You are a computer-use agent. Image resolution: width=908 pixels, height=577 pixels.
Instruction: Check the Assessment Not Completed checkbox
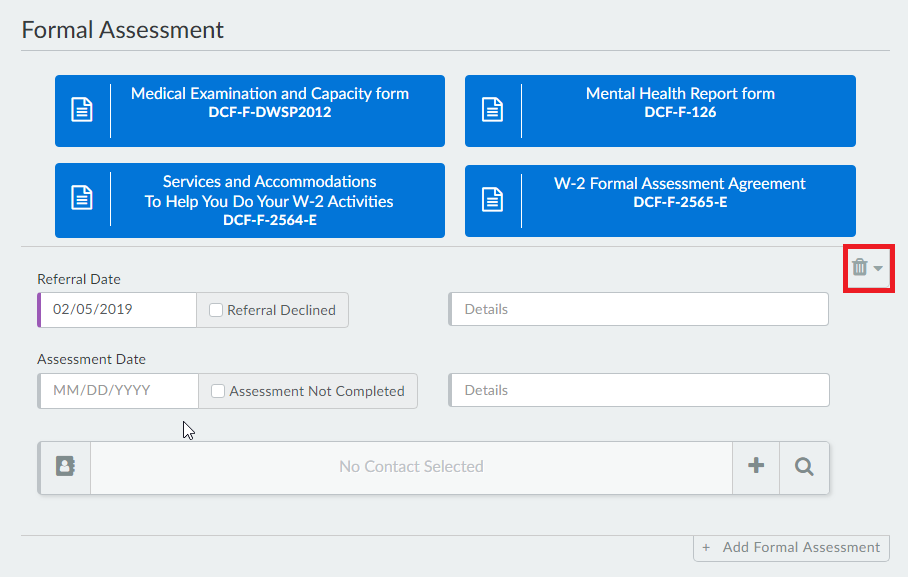217,391
